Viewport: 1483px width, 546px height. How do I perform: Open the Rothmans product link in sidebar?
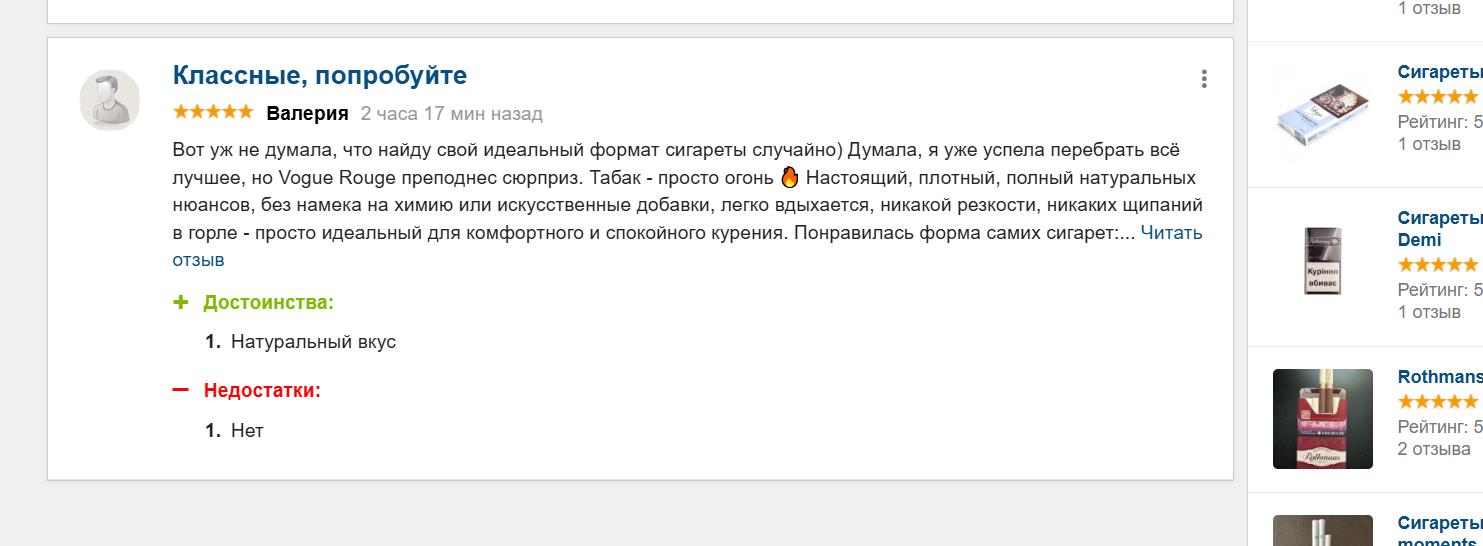click(x=1440, y=377)
